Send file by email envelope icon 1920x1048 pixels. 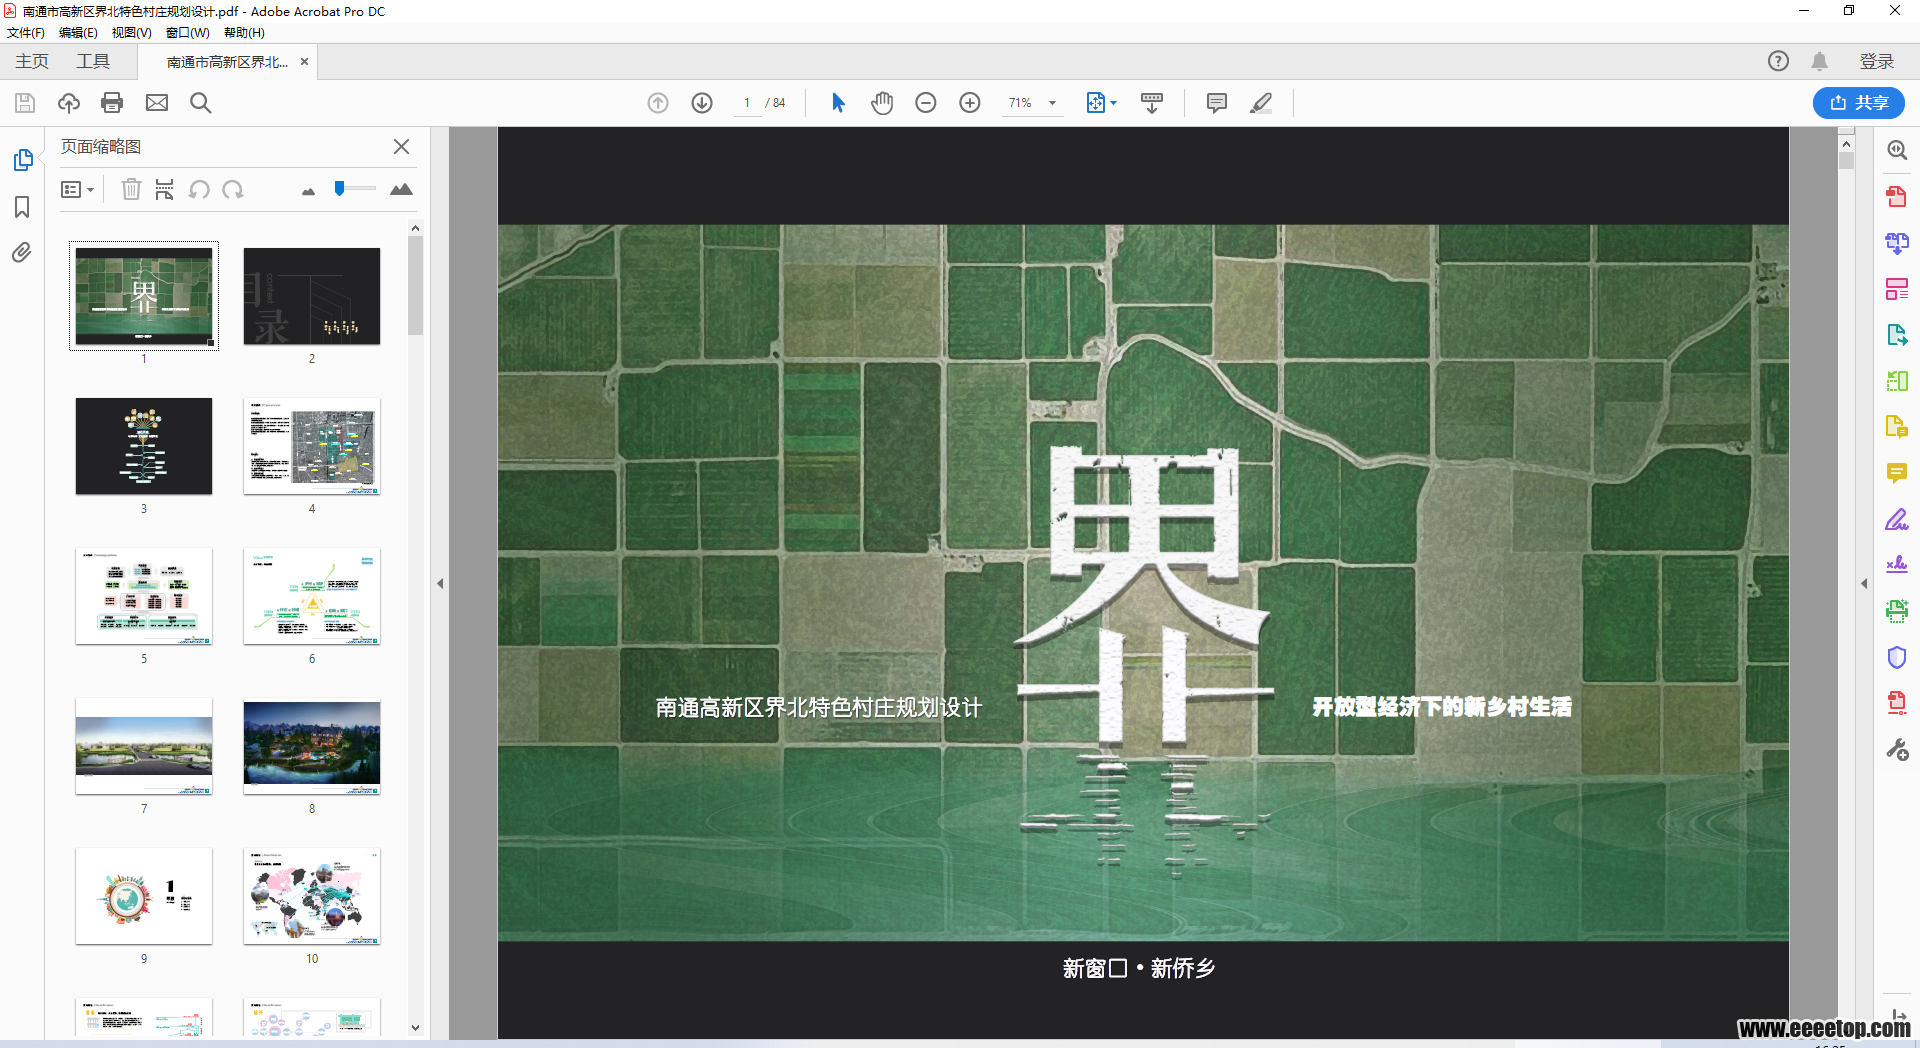pos(157,103)
